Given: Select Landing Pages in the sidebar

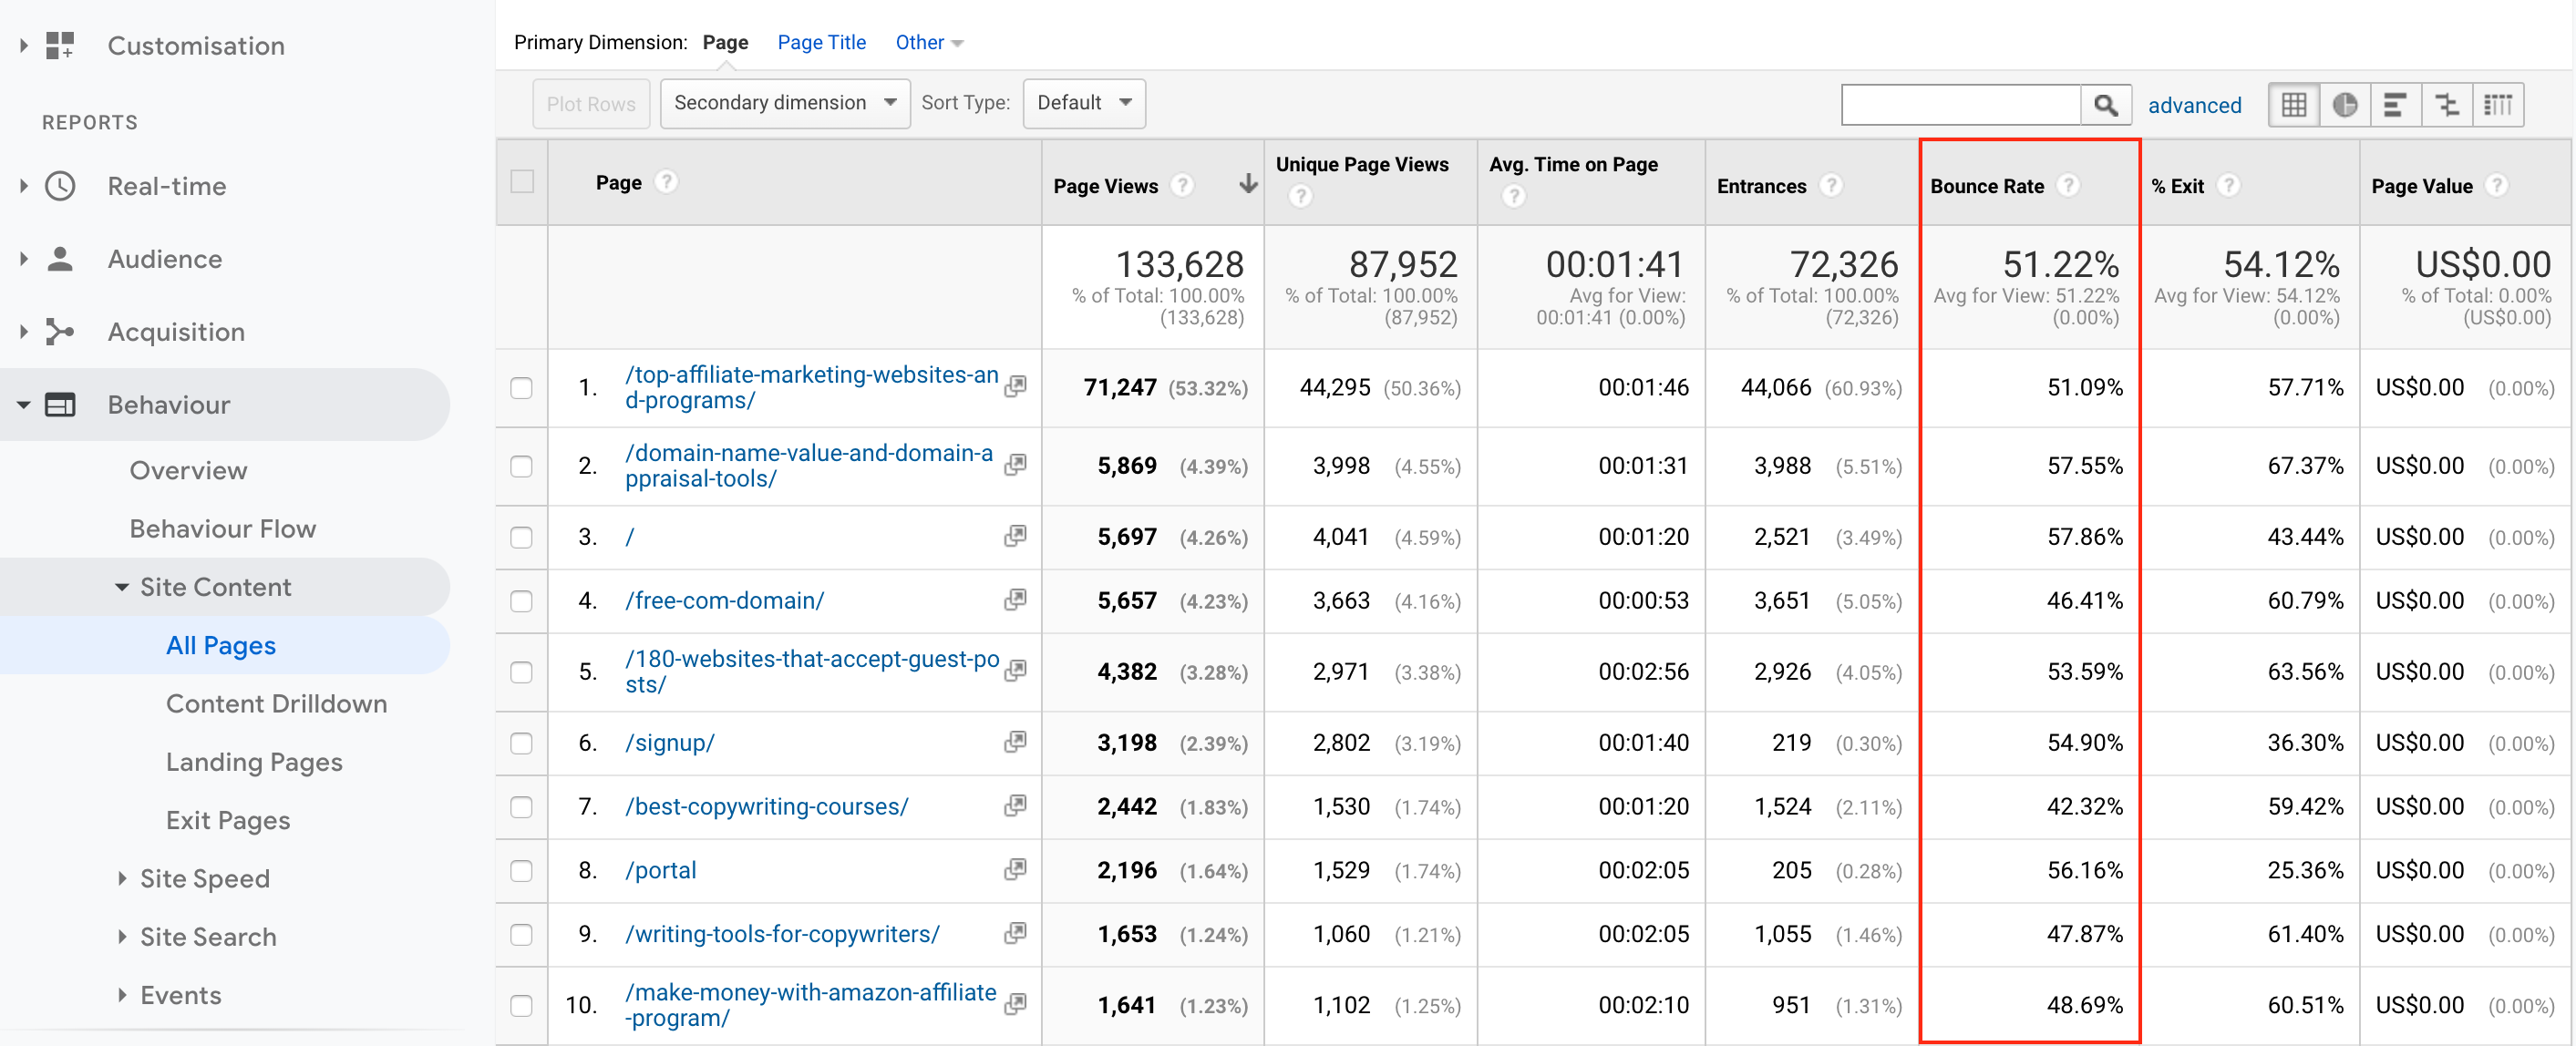Looking at the screenshot, I should point(254,761).
